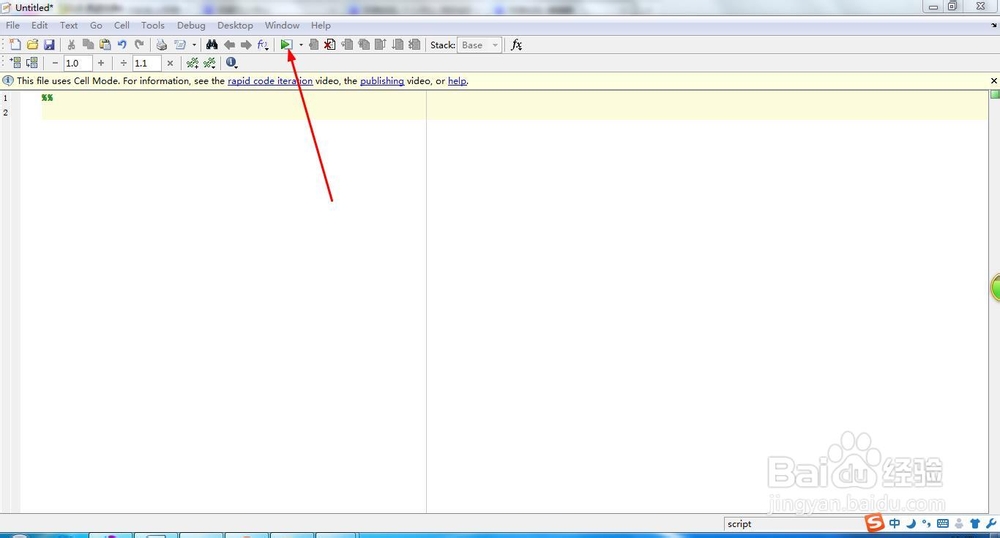The height and width of the screenshot is (538, 1000).
Task: Go back with the left arrow icon
Action: [x=229, y=45]
